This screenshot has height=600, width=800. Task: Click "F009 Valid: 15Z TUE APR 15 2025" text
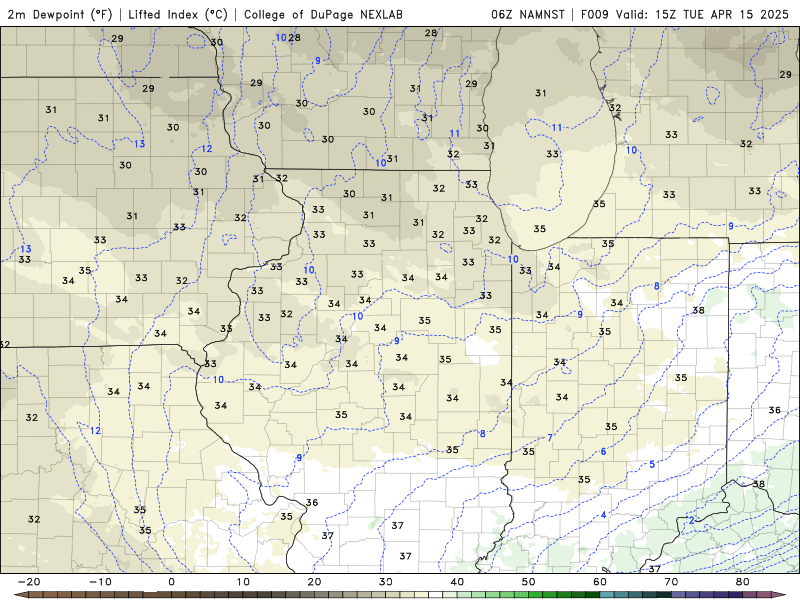coord(685,14)
